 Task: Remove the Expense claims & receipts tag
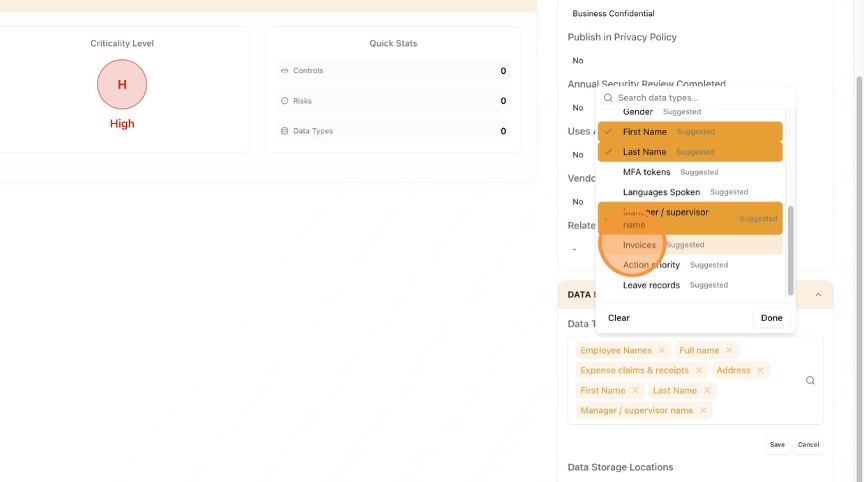pyautogui.click(x=699, y=371)
